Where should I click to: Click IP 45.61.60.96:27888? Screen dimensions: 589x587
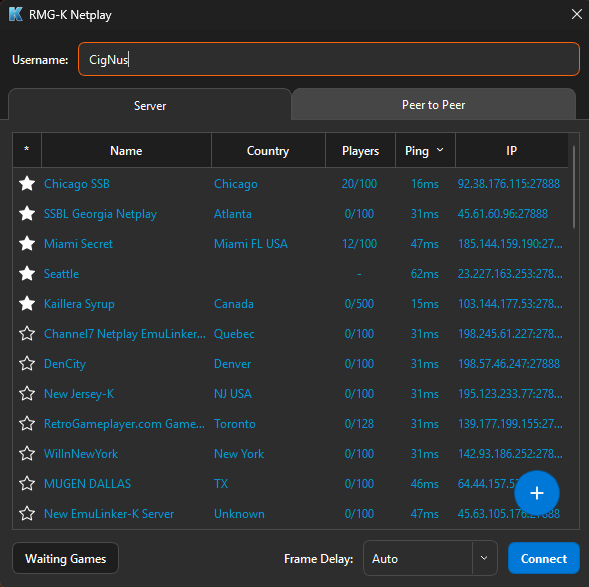coord(503,214)
